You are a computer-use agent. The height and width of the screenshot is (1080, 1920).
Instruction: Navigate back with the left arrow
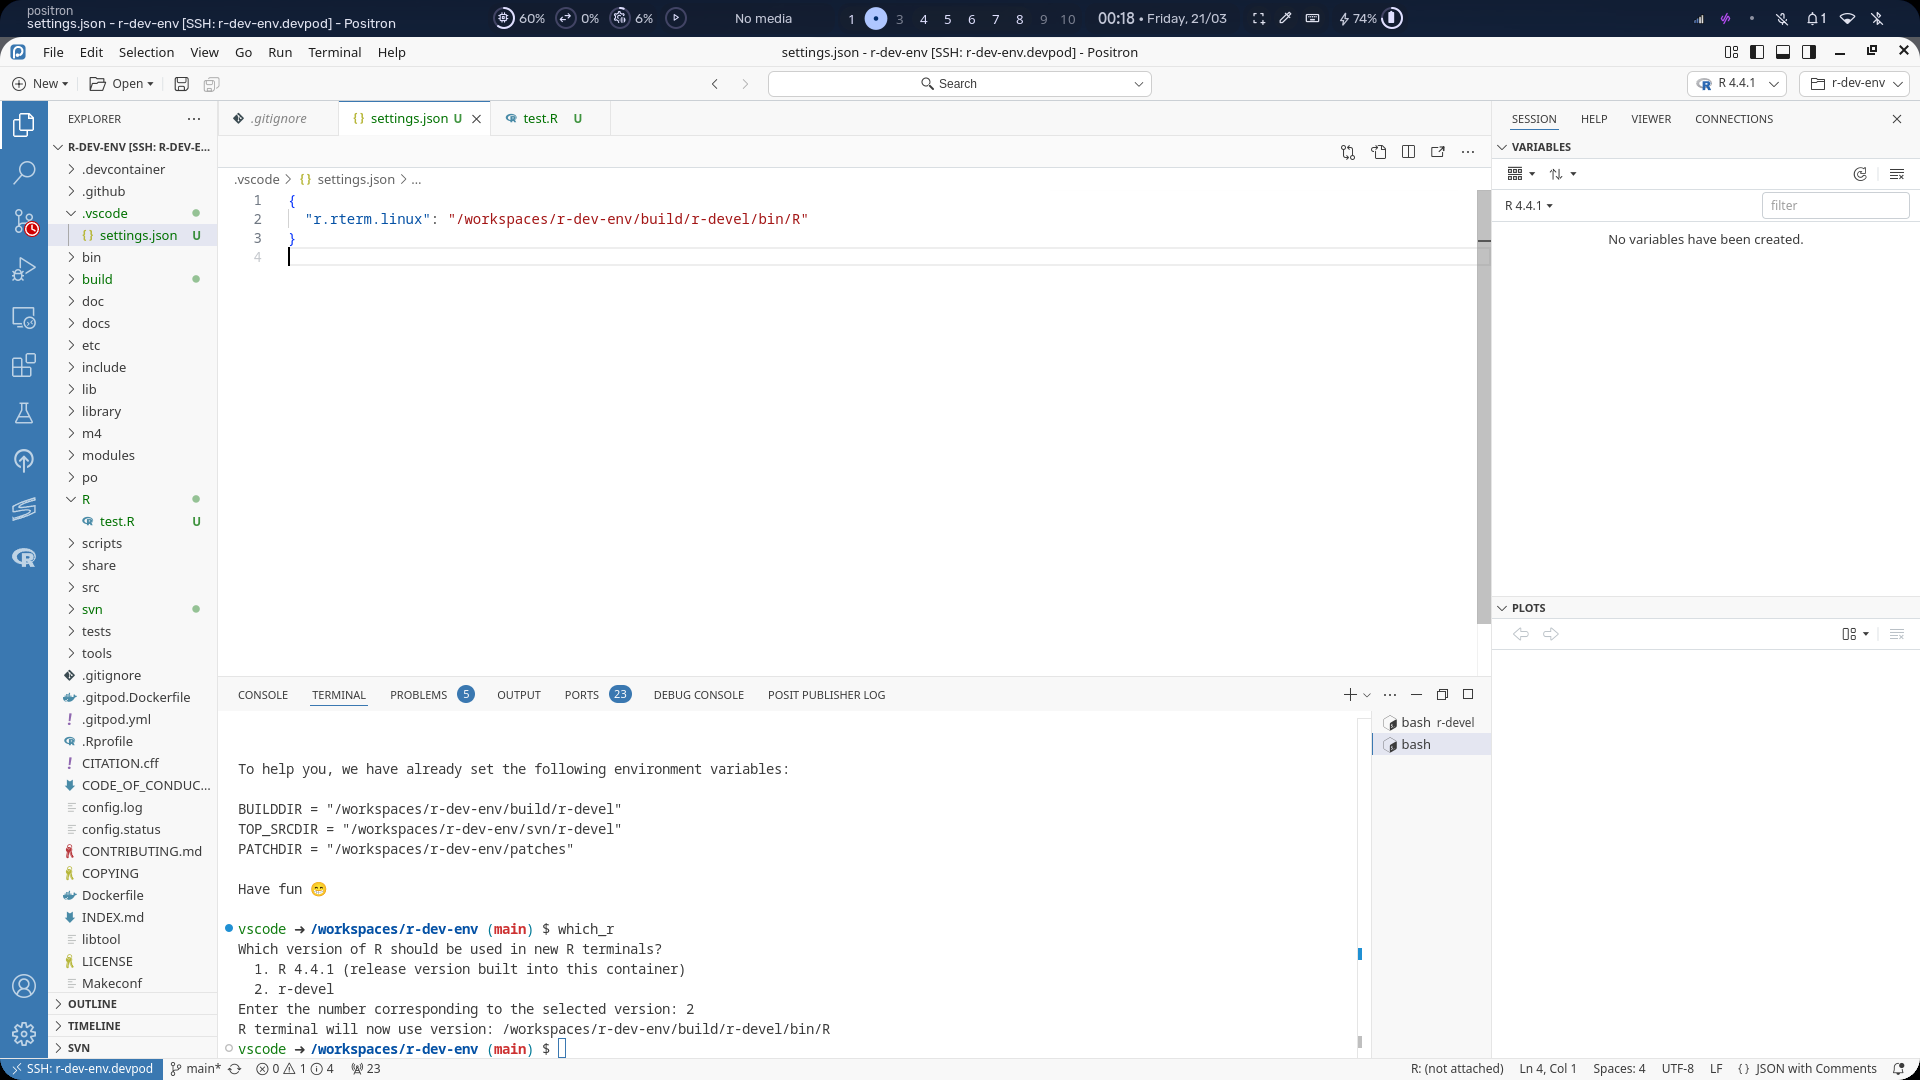point(715,84)
